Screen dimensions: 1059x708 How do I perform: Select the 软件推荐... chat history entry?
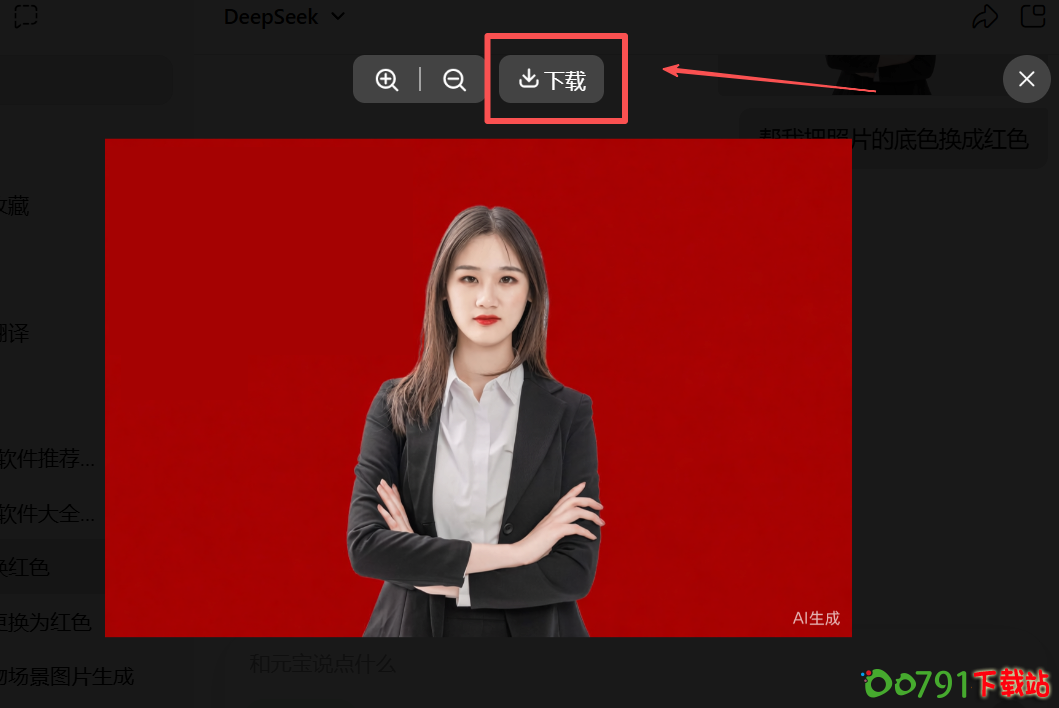pyautogui.click(x=47, y=460)
